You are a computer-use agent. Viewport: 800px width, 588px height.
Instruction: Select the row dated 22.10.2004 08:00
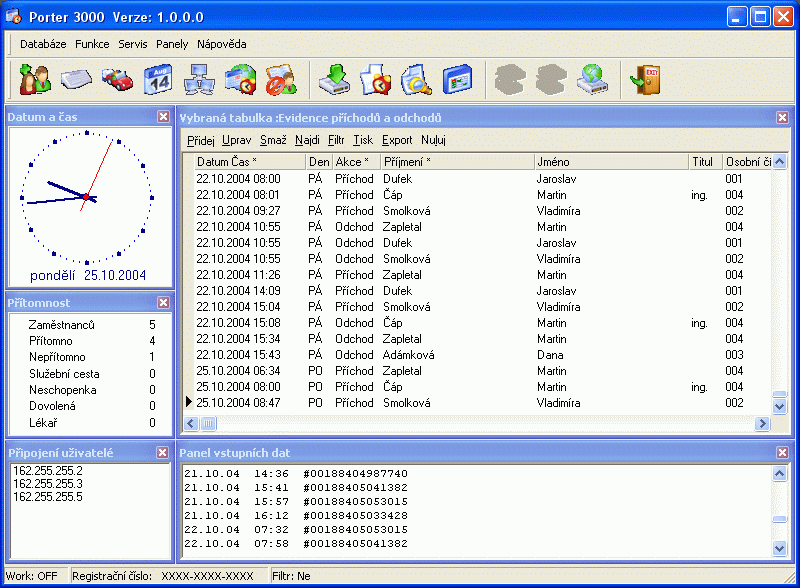[483, 179]
